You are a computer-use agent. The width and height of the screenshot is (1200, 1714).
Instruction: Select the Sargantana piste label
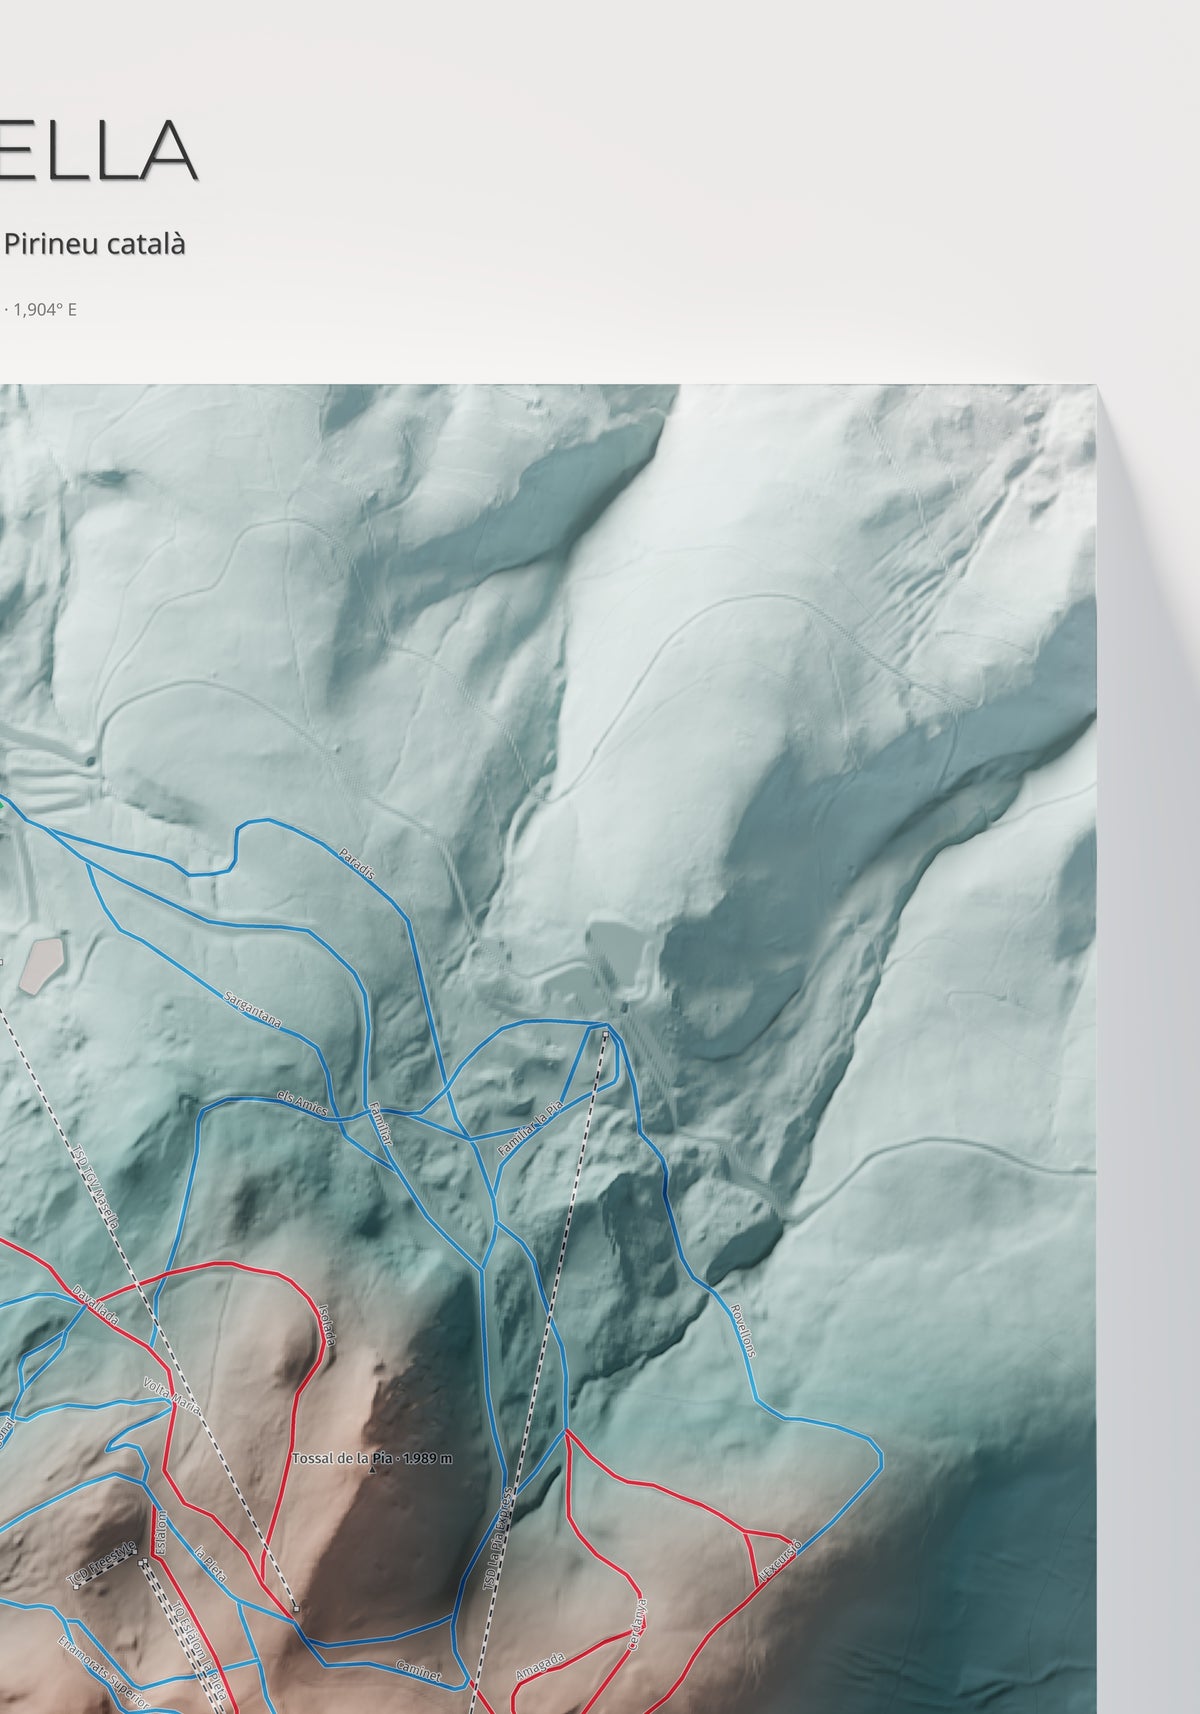pyautogui.click(x=254, y=1009)
